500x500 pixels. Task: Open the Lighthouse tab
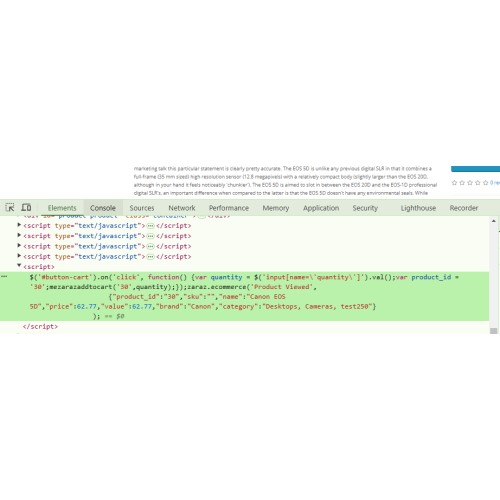(x=418, y=208)
